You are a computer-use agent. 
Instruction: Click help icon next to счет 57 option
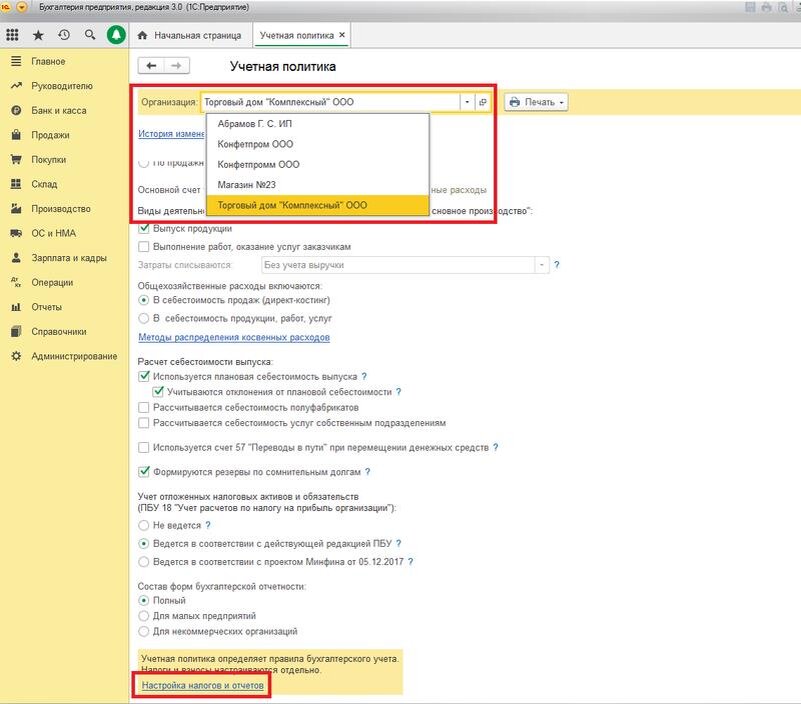coord(496,447)
